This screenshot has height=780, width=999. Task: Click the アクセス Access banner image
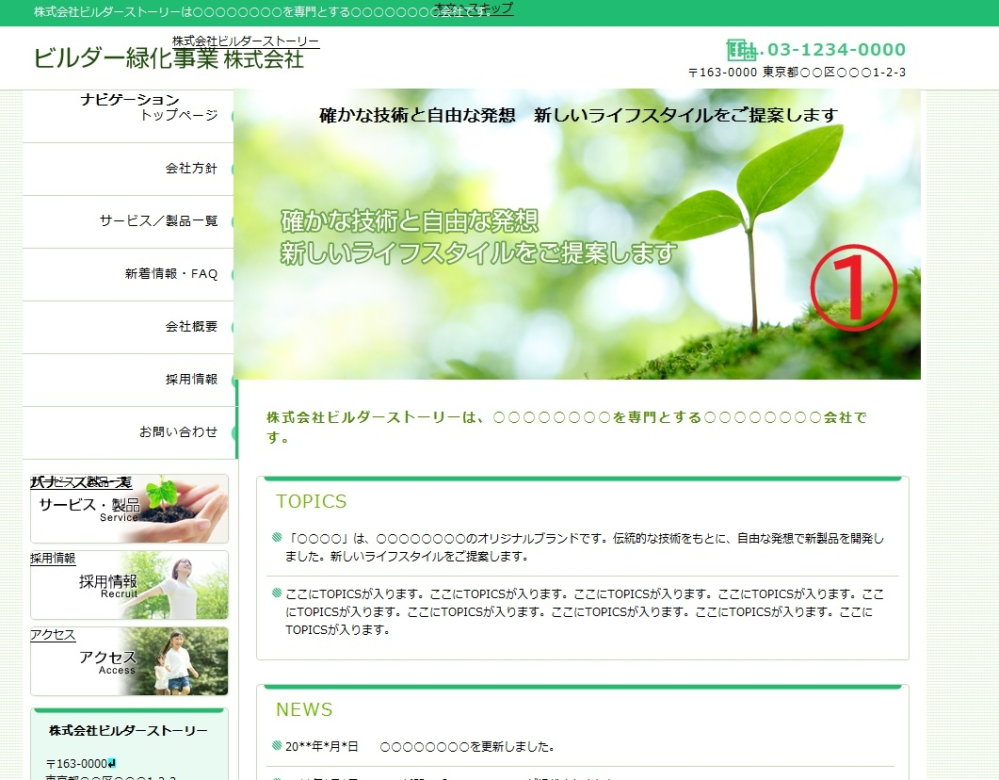pyautogui.click(x=129, y=661)
